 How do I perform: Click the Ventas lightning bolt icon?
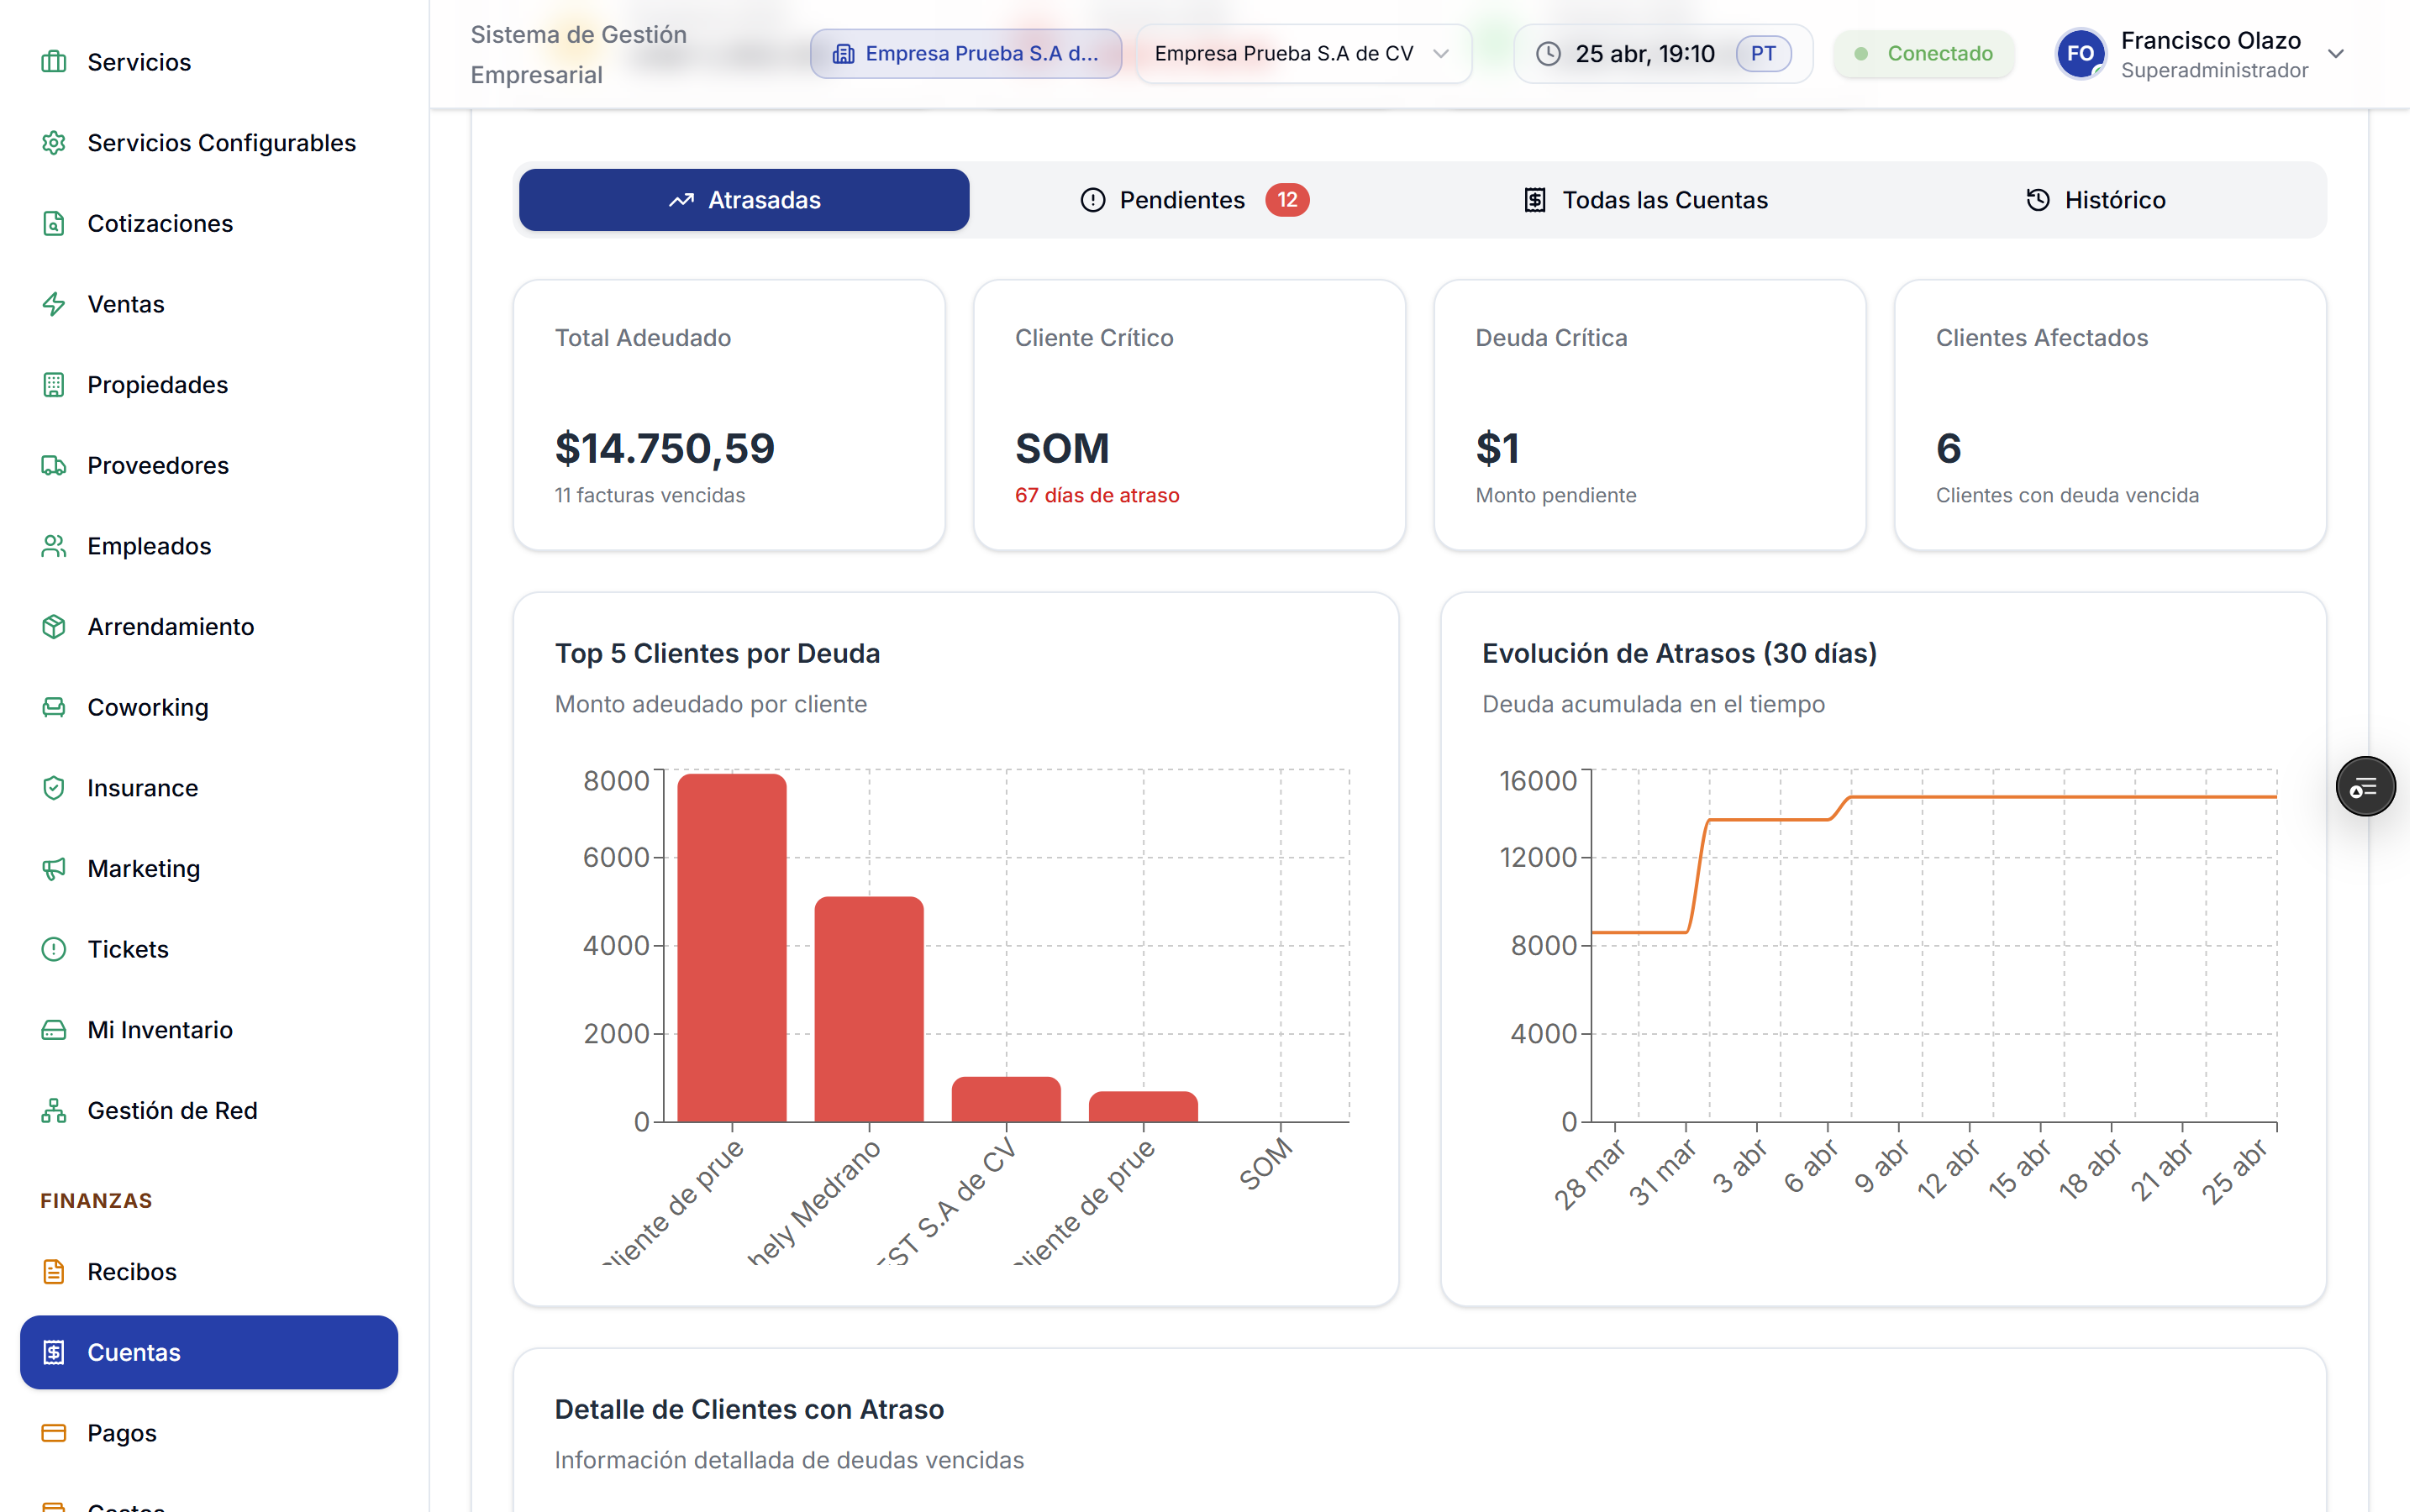[54, 304]
